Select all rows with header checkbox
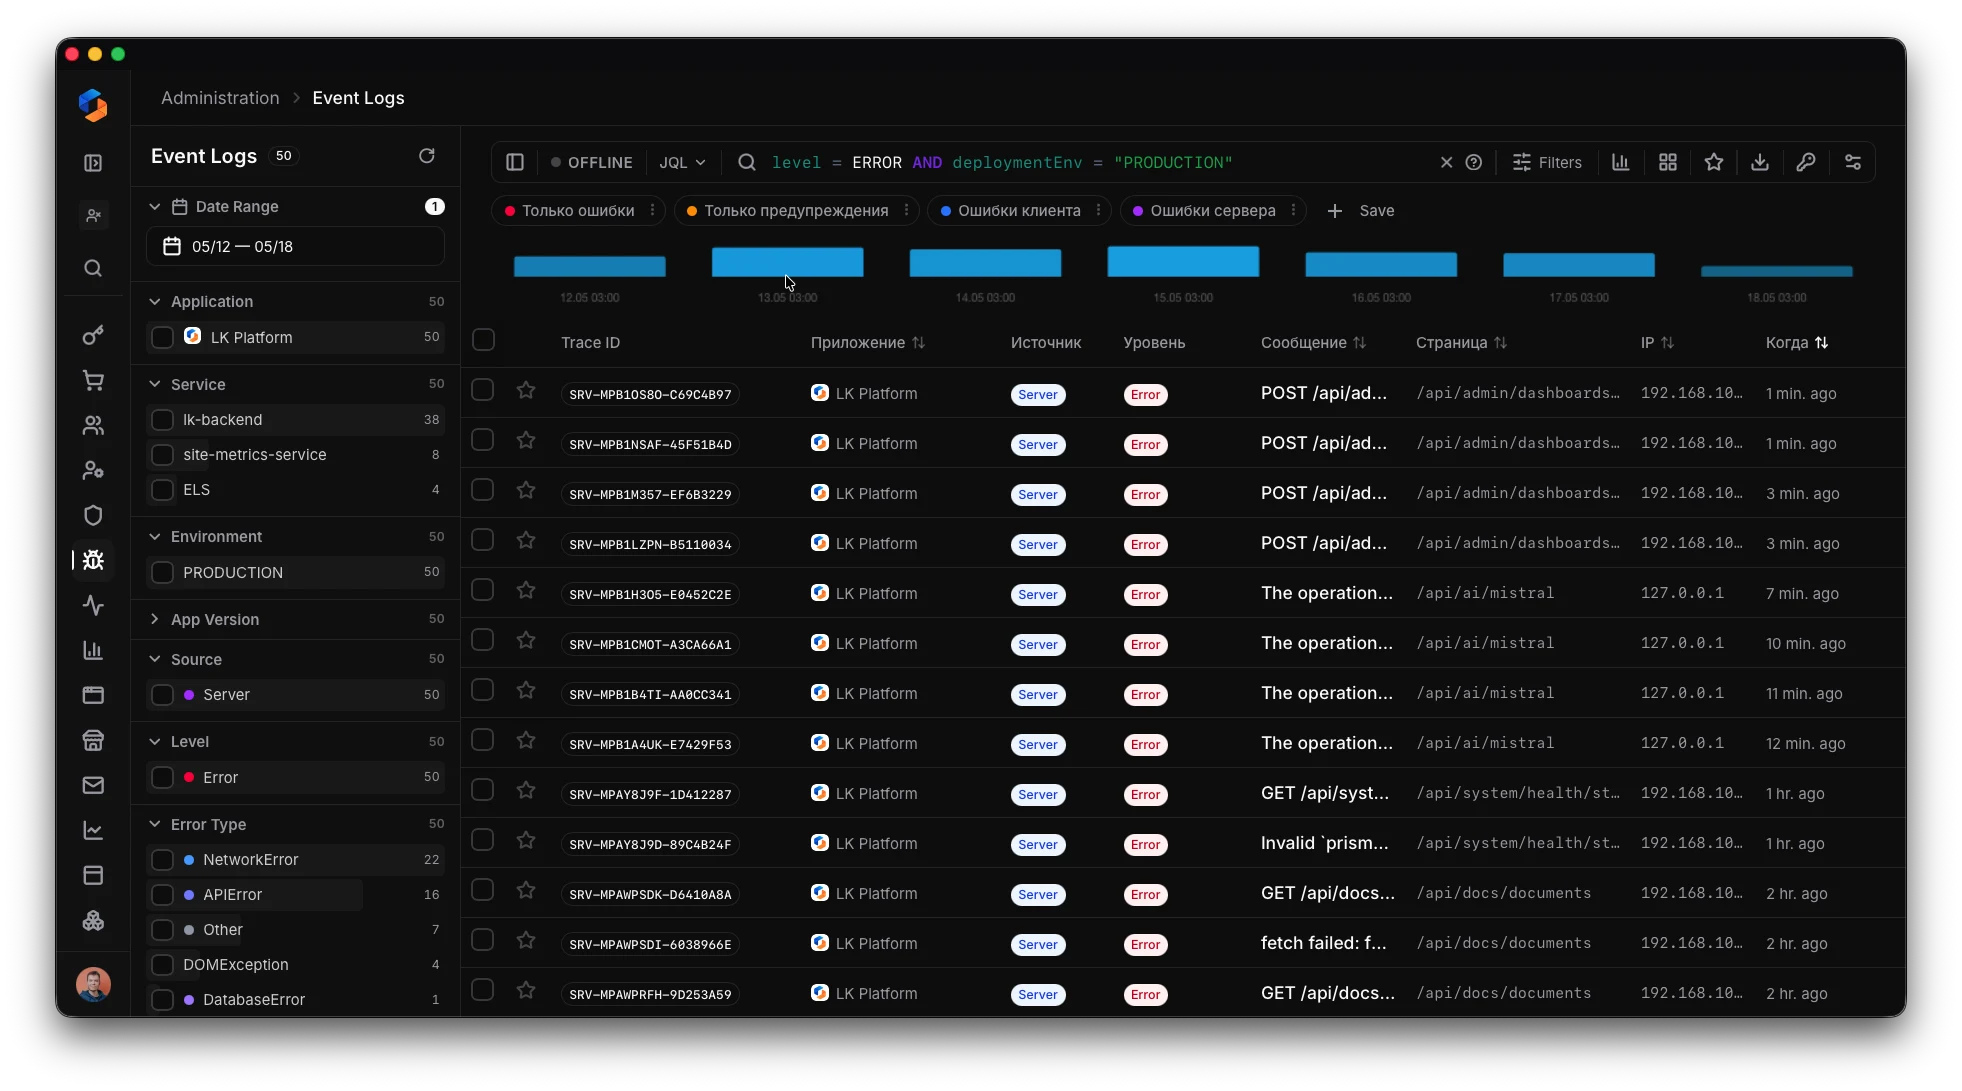Viewport: 1962px width, 1091px height. pos(483,340)
